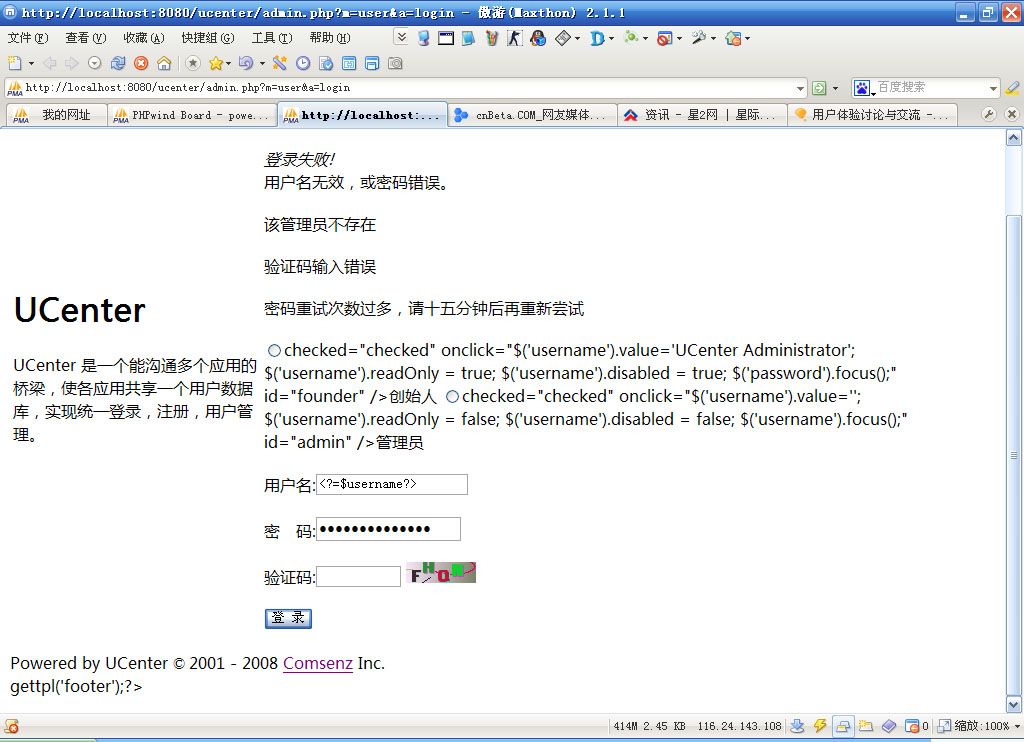
Task: Open the 工具 Tools menu
Action: click(x=272, y=38)
